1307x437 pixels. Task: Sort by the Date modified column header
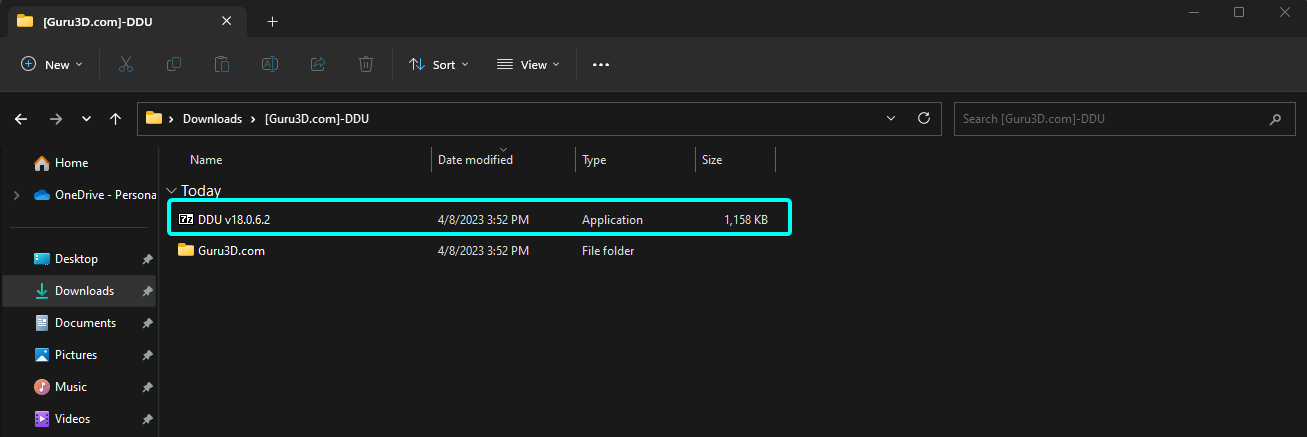tap(475, 160)
